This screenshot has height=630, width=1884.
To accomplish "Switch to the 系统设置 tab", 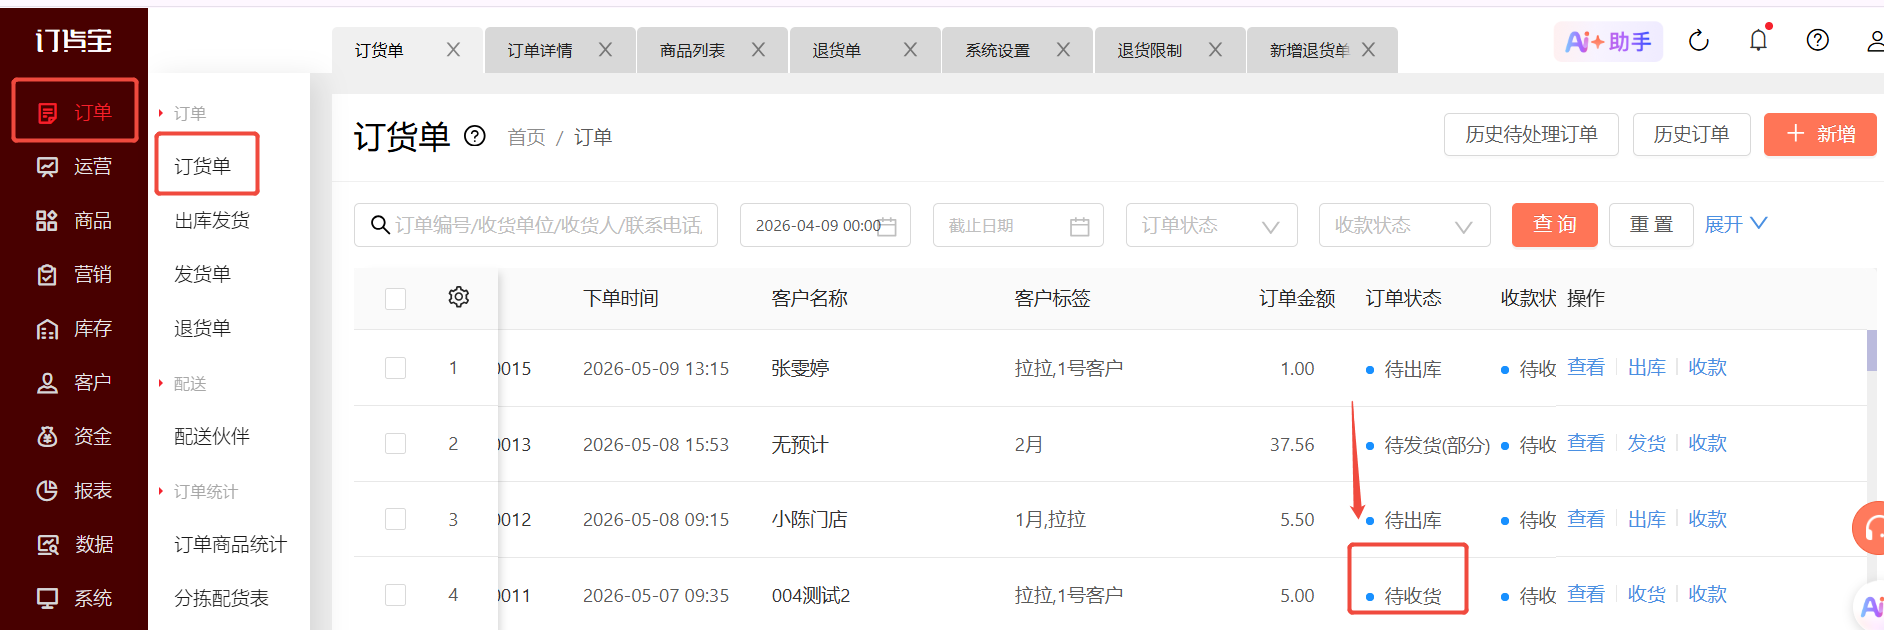I will coord(997,50).
